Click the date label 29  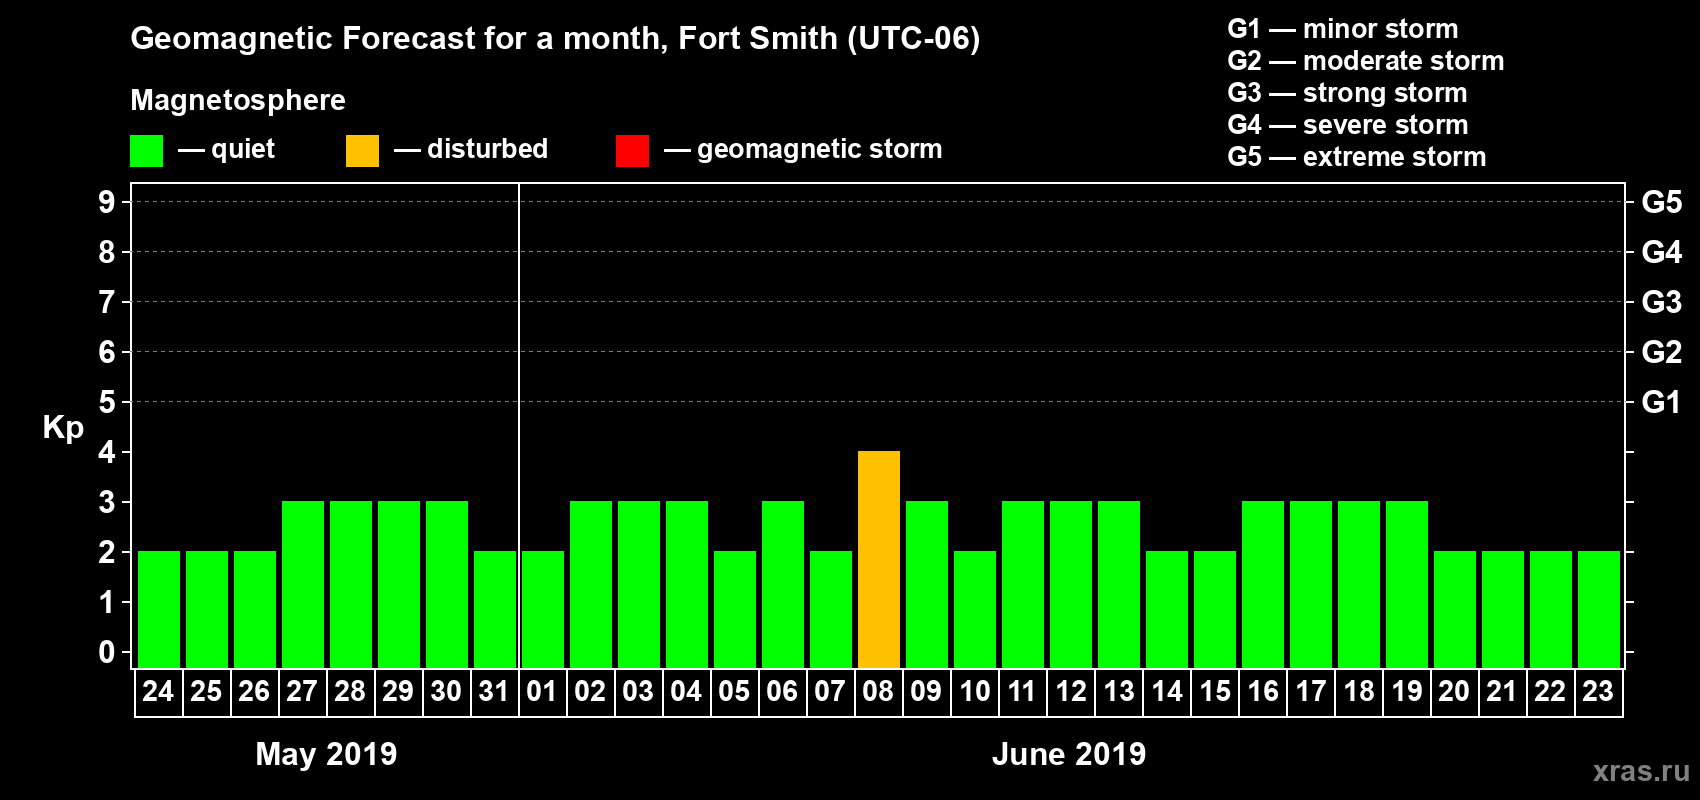398,691
